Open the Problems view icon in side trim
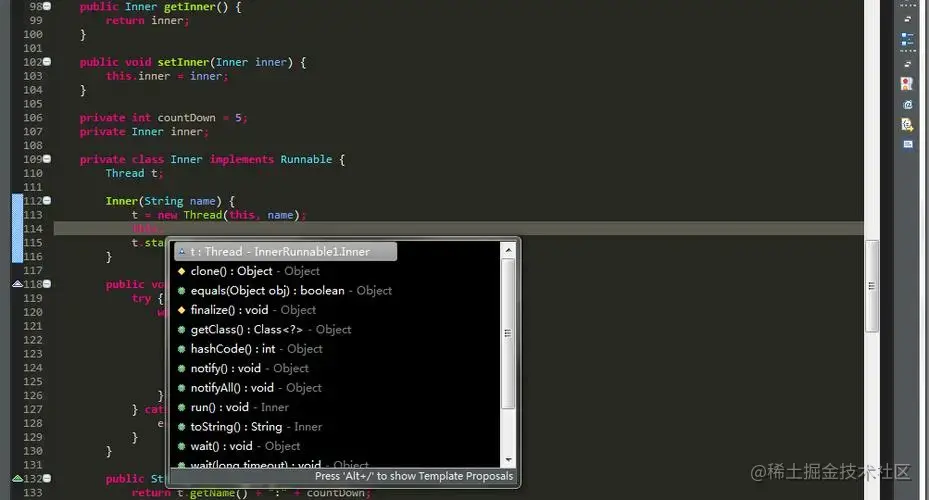Screen dimensions: 929x500 (x=907, y=84)
